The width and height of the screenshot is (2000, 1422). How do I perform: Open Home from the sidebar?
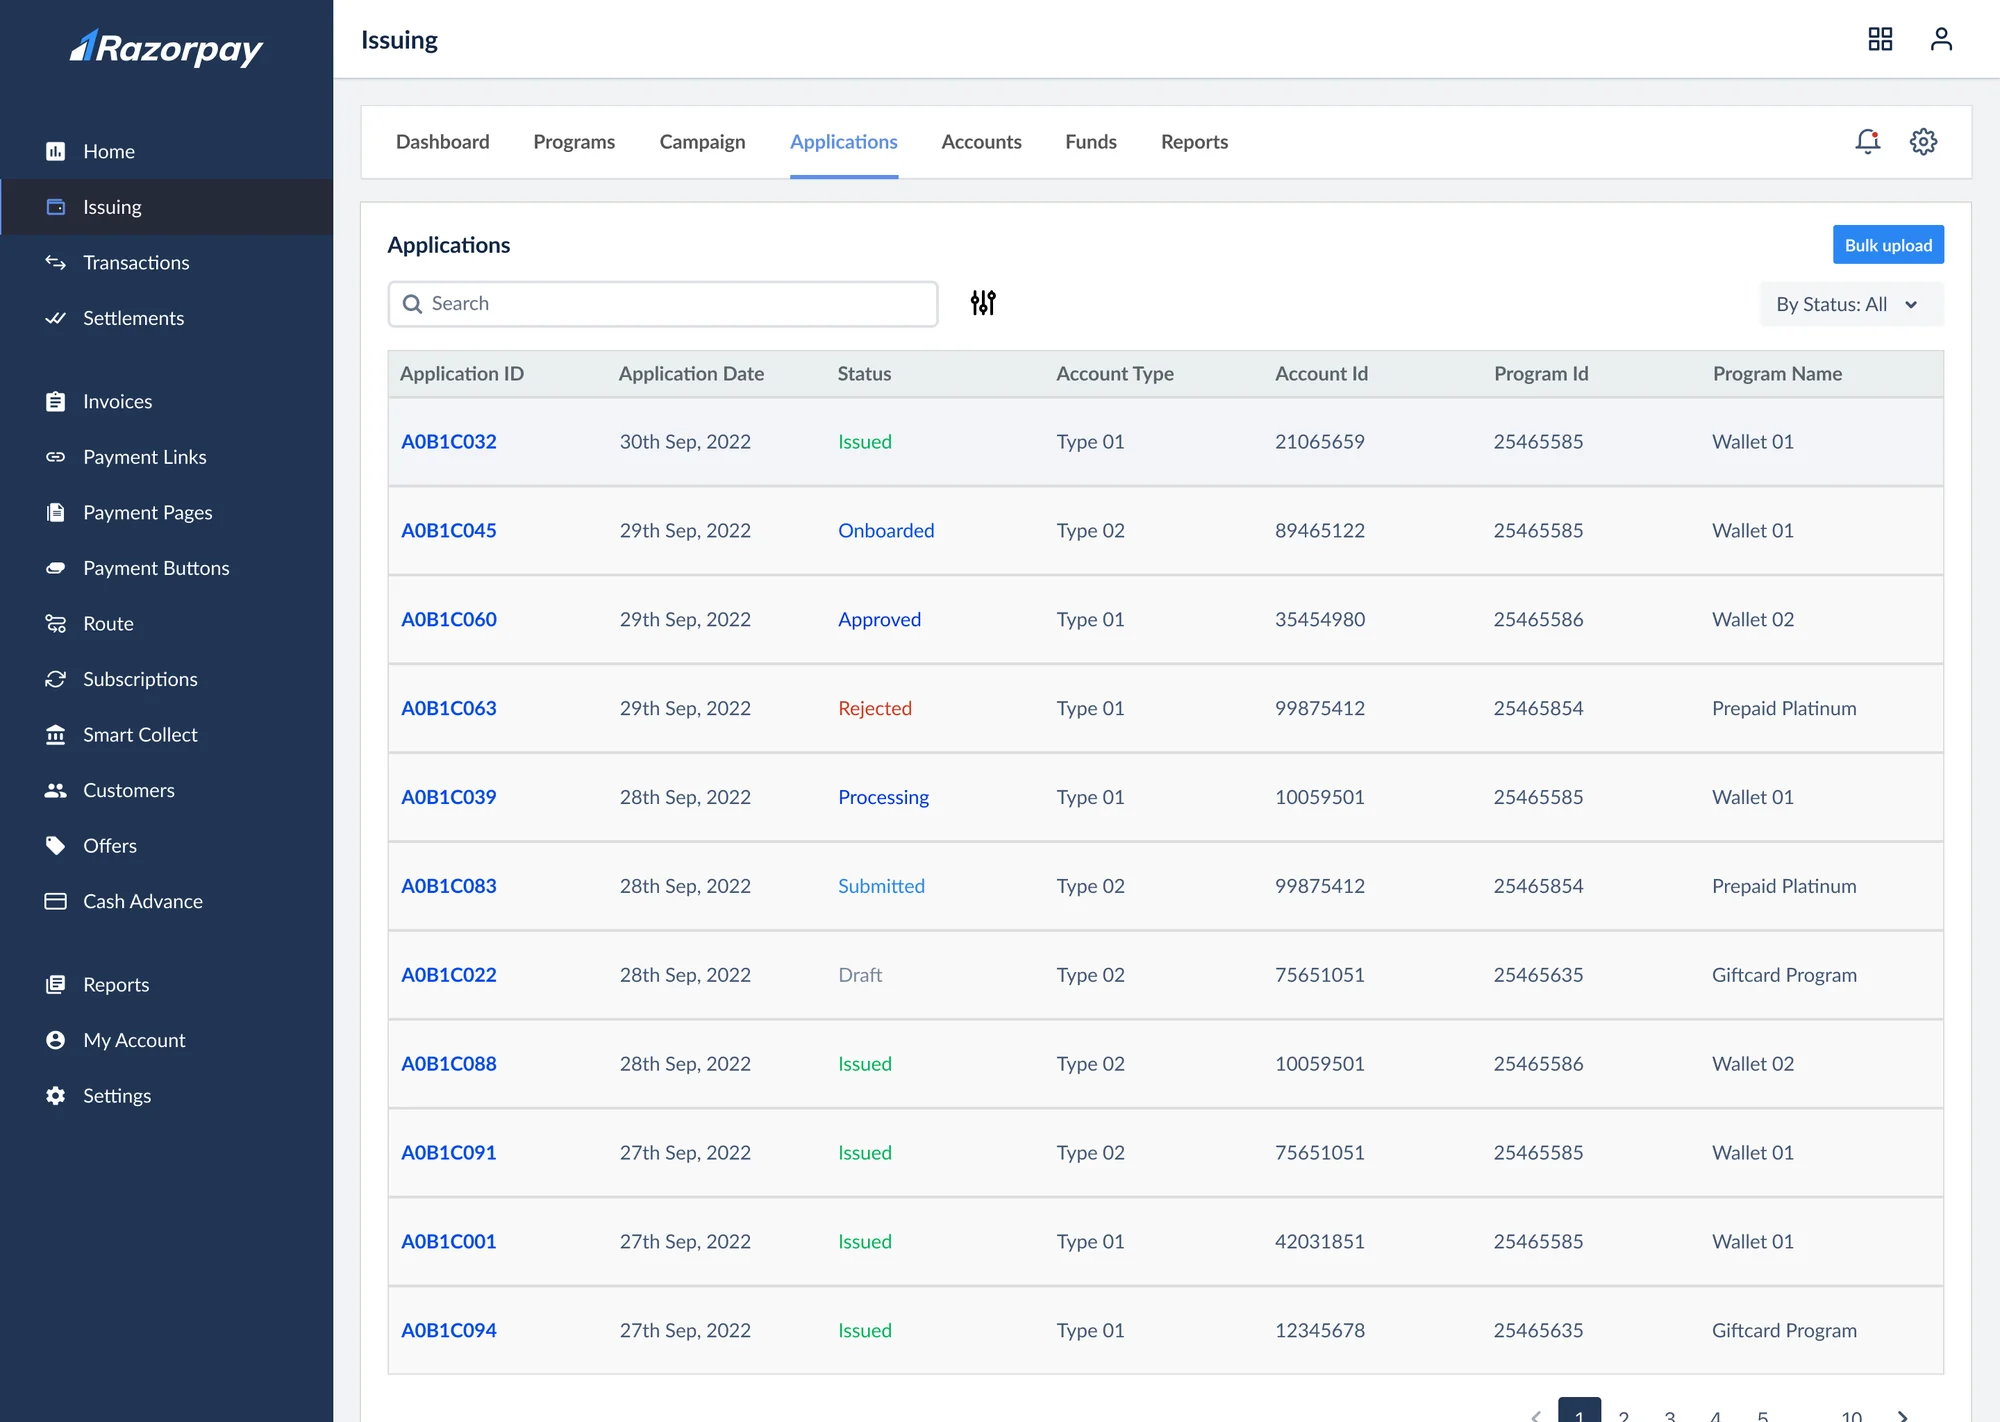(x=108, y=151)
